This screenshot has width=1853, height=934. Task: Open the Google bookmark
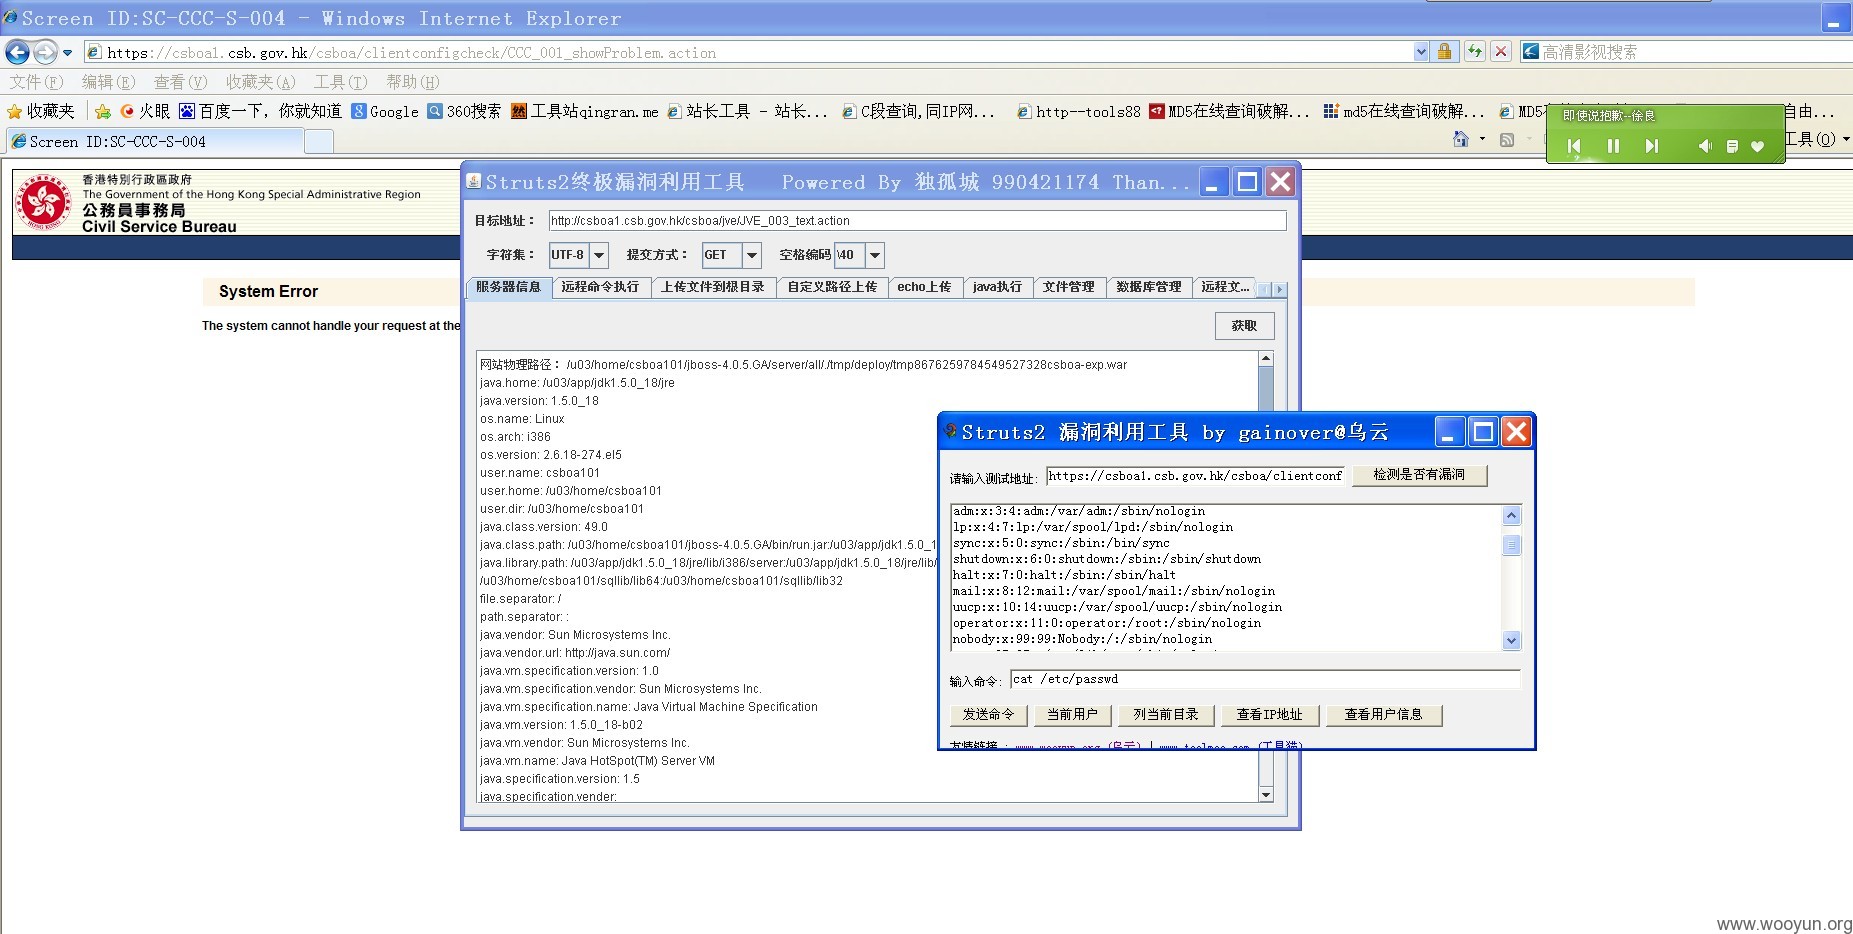385,111
